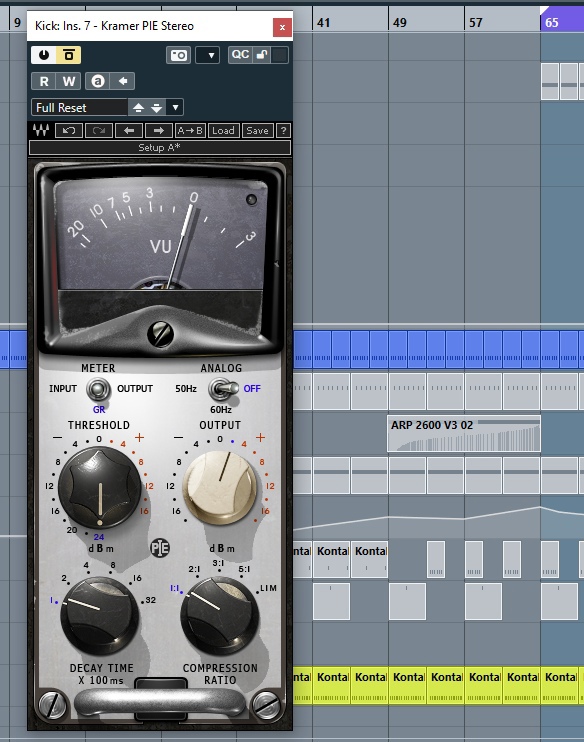The image size is (584, 742).
Task: Click the Setup A* display bar
Action: (x=159, y=148)
